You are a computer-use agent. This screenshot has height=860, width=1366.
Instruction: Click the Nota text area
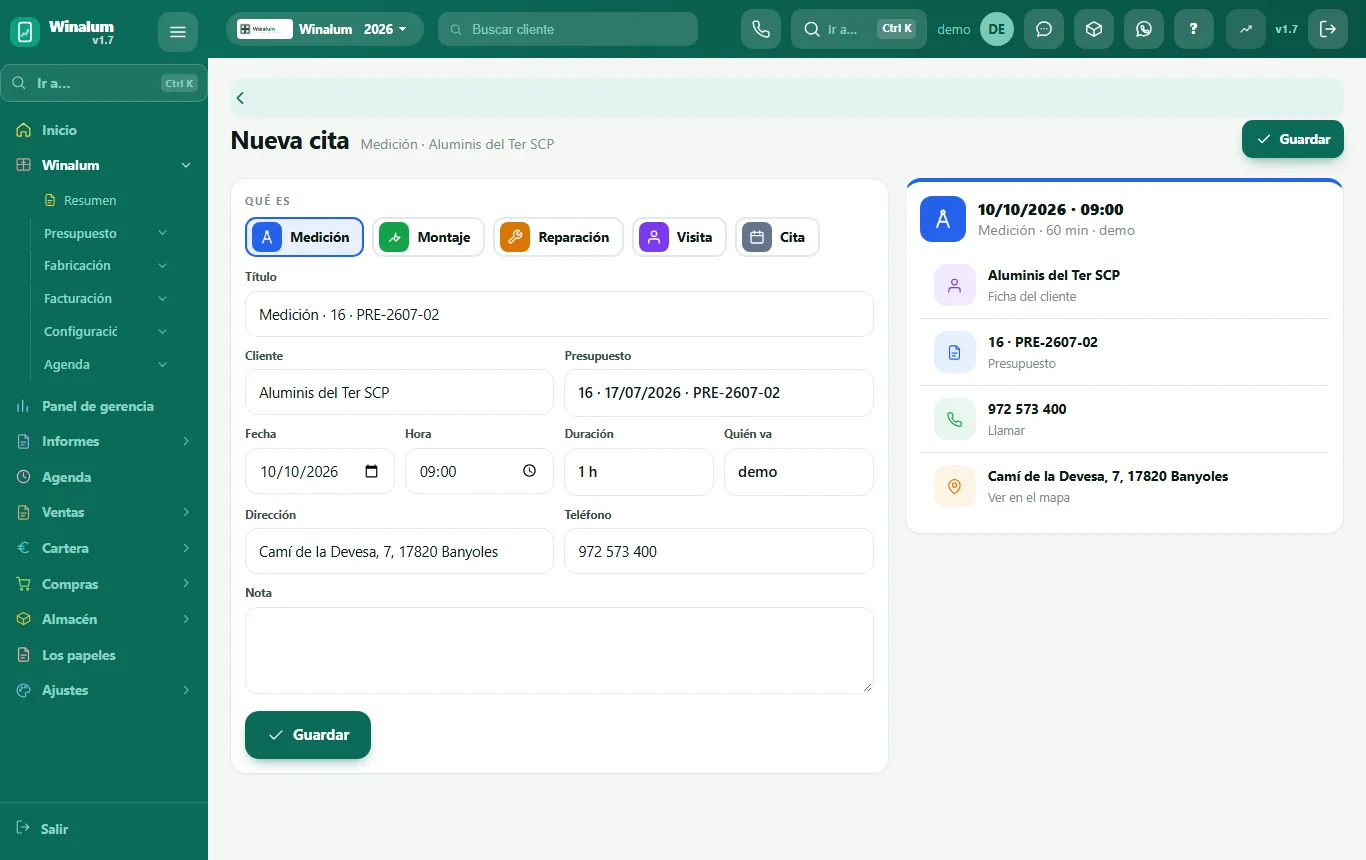point(559,650)
